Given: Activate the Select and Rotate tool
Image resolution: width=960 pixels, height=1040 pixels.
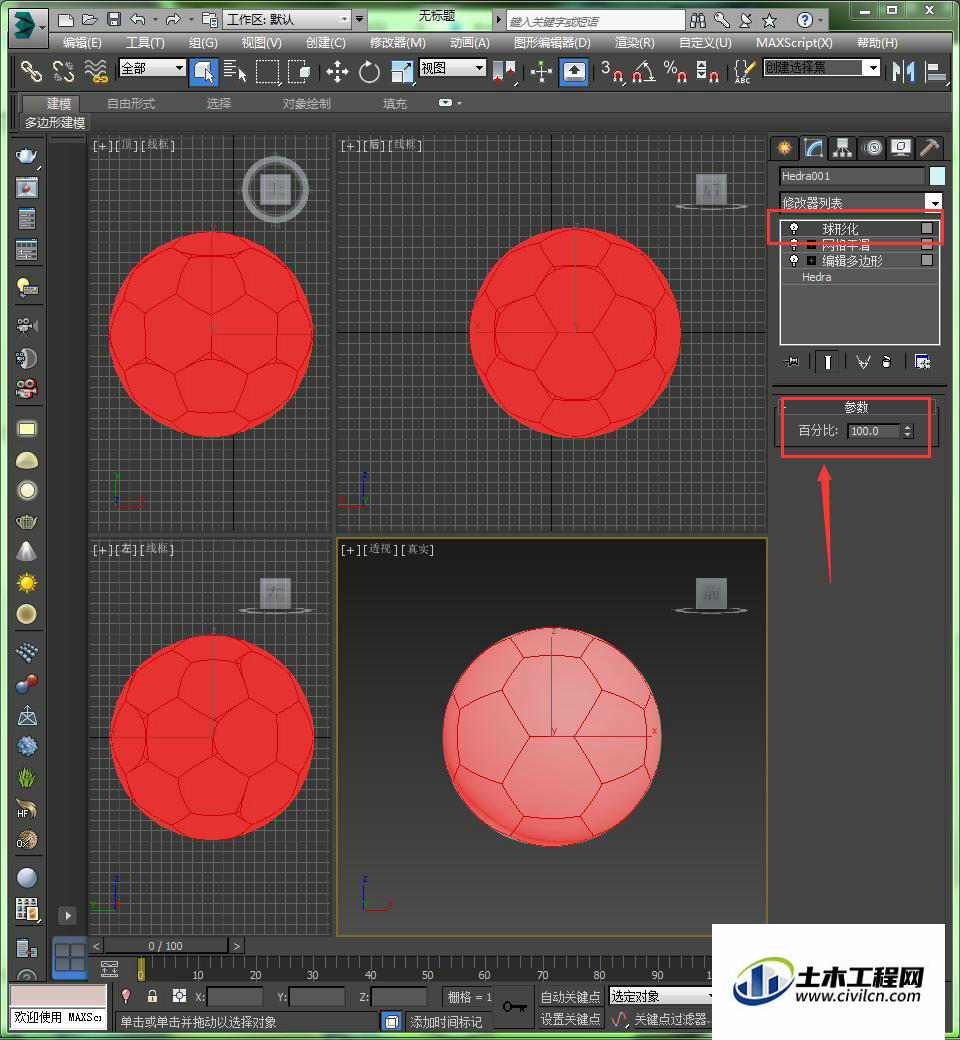Looking at the screenshot, I should pos(369,71).
